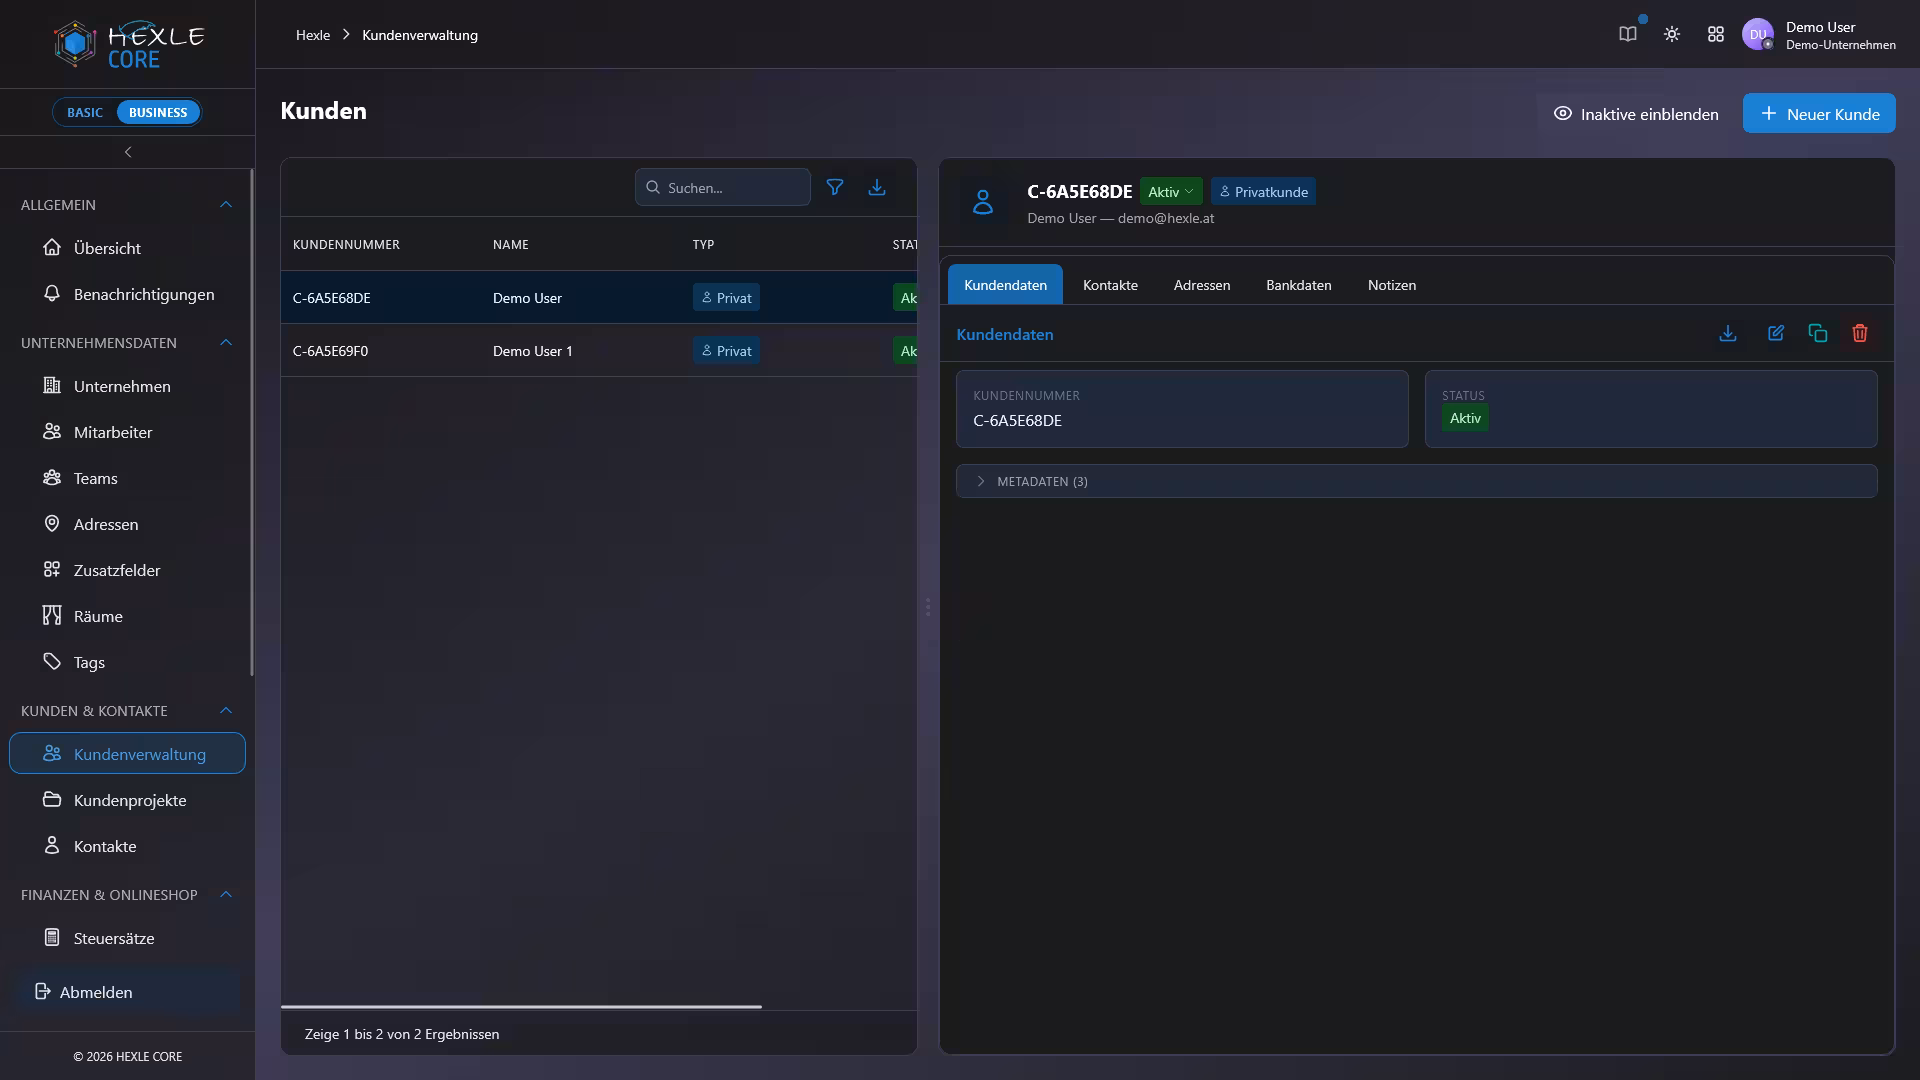Delete customer with the red trash icon
Screen dimensions: 1920x1080
tap(1859, 334)
